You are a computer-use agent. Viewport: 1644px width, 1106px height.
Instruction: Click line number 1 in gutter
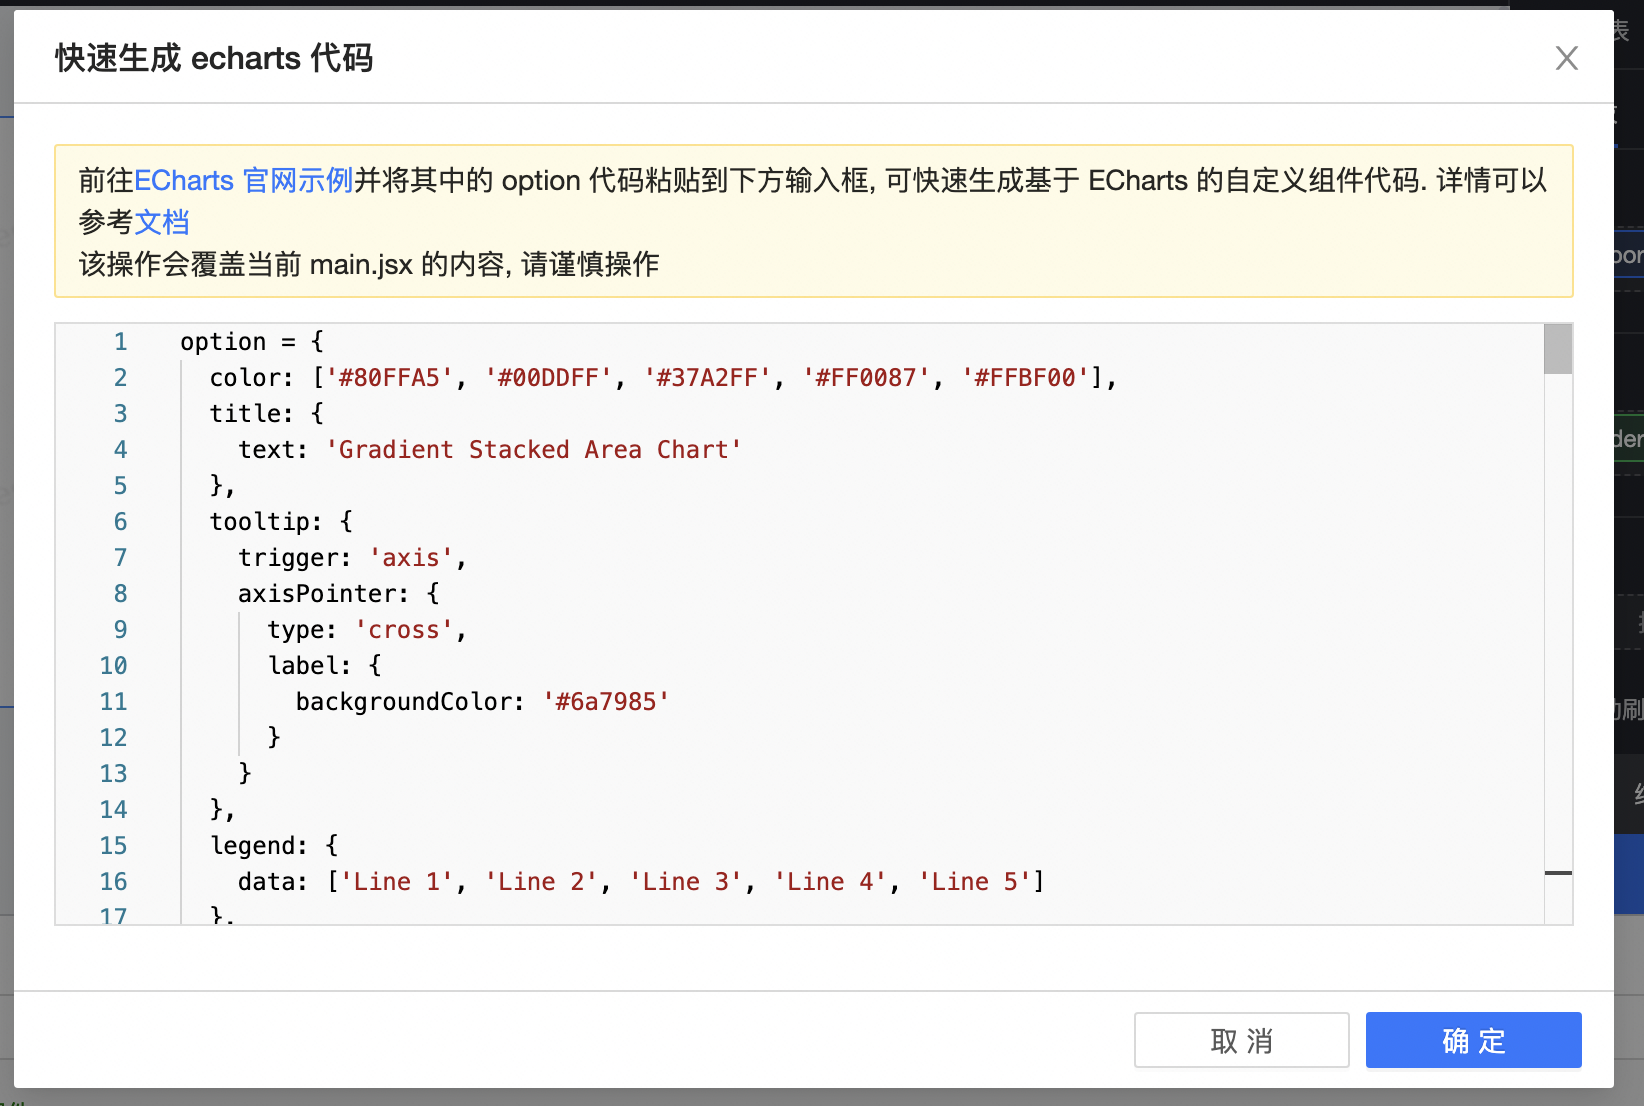pos(120,342)
